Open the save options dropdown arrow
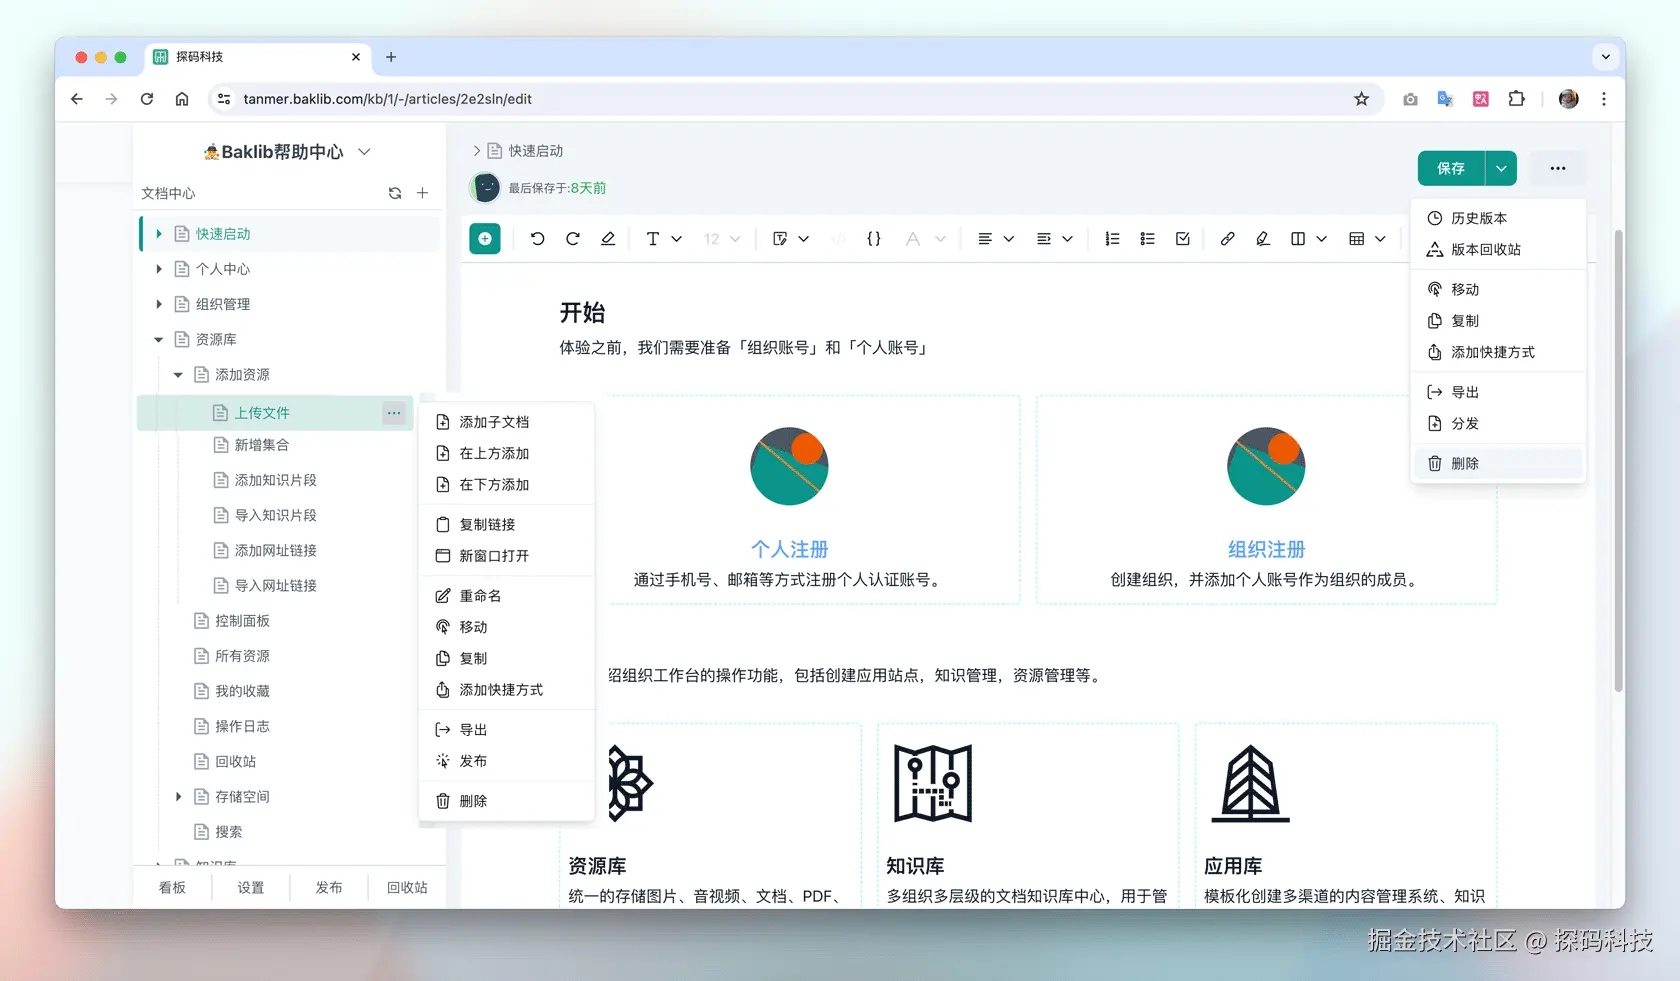 pyautogui.click(x=1501, y=168)
